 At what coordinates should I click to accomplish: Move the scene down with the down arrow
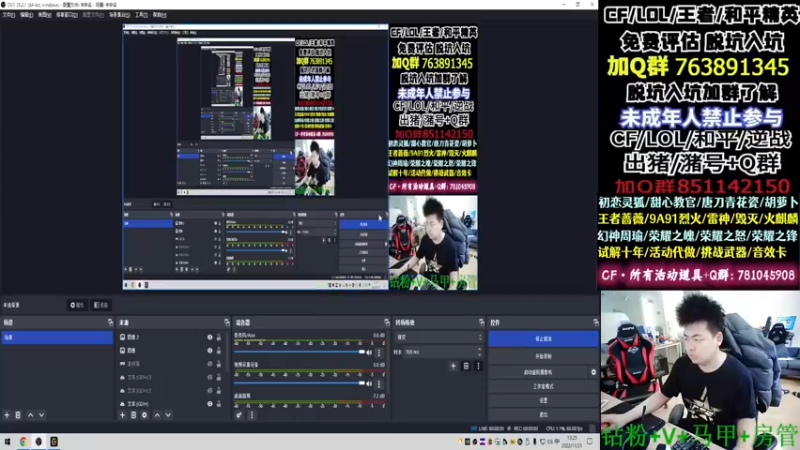coord(41,415)
